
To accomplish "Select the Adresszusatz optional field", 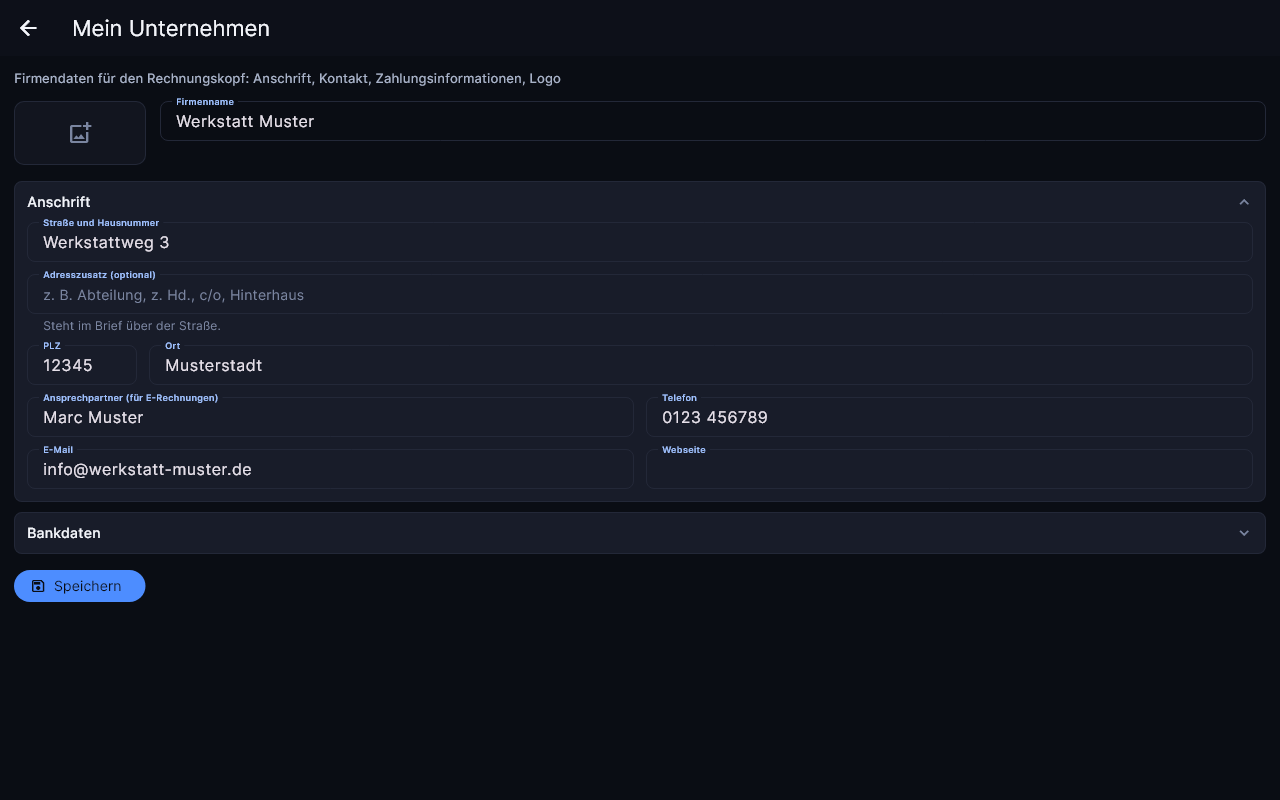I will 640,294.
